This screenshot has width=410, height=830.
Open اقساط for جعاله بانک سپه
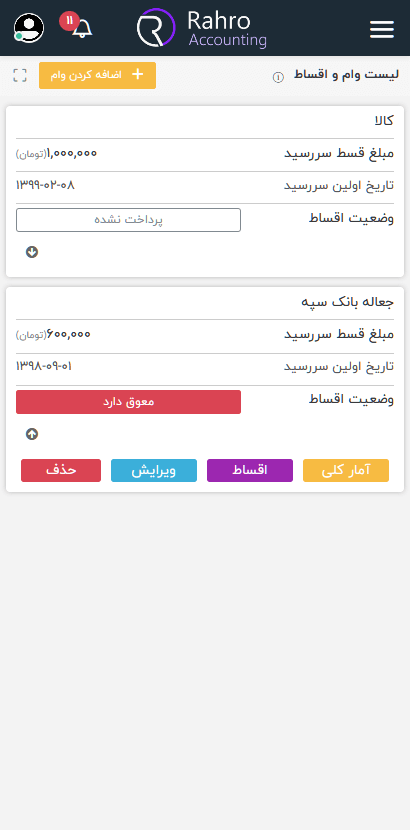(x=250, y=471)
